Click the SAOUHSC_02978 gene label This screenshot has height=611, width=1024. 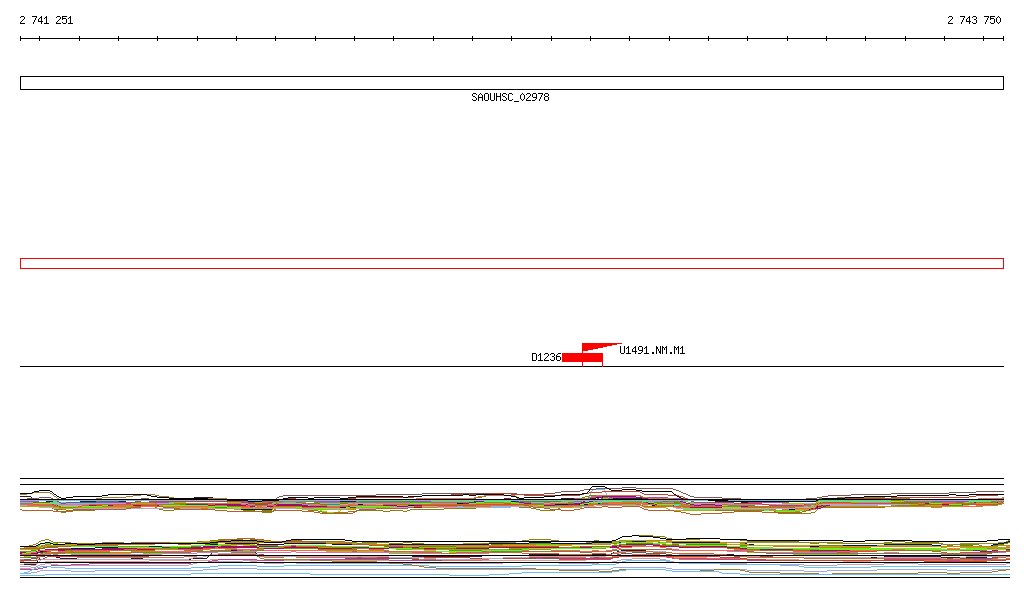tap(510, 97)
